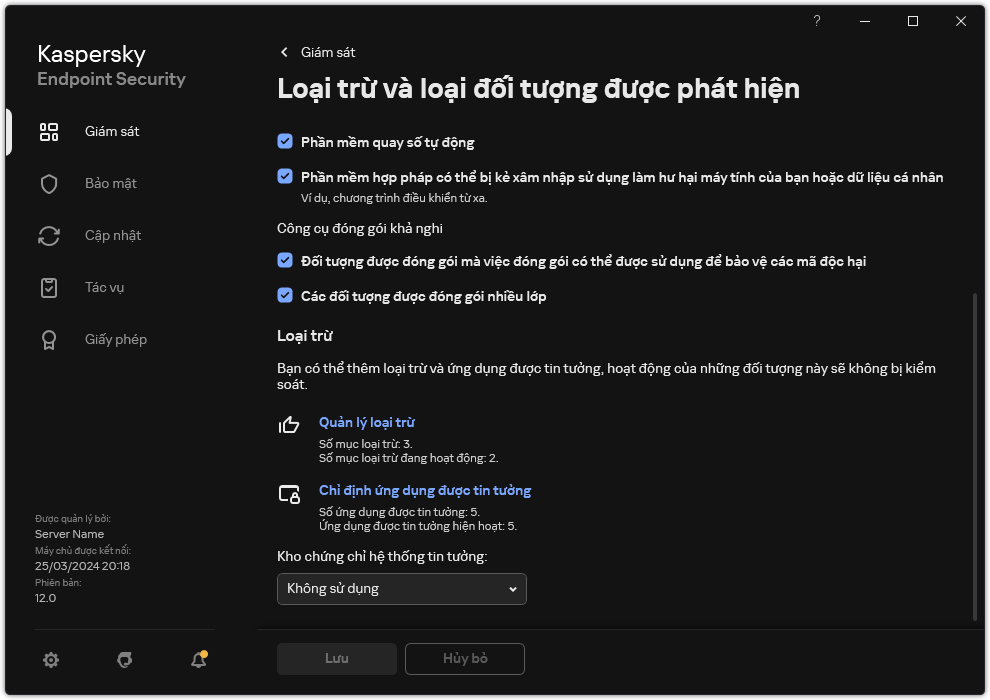Open the settings gear icon
Image resolution: width=990 pixels, height=700 pixels.
click(51, 660)
